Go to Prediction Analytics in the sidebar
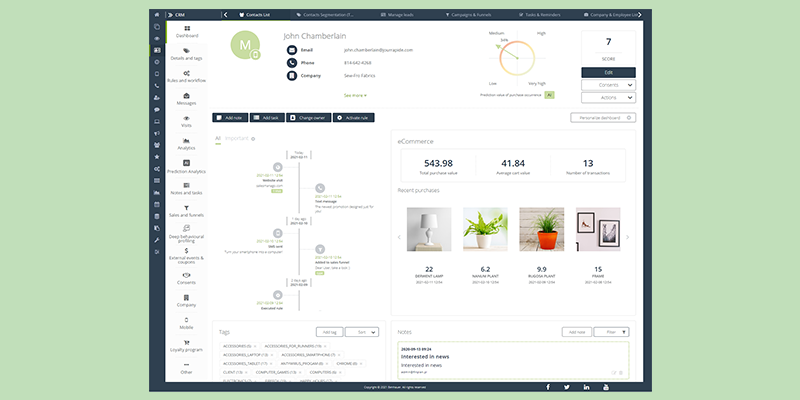 pos(186,166)
